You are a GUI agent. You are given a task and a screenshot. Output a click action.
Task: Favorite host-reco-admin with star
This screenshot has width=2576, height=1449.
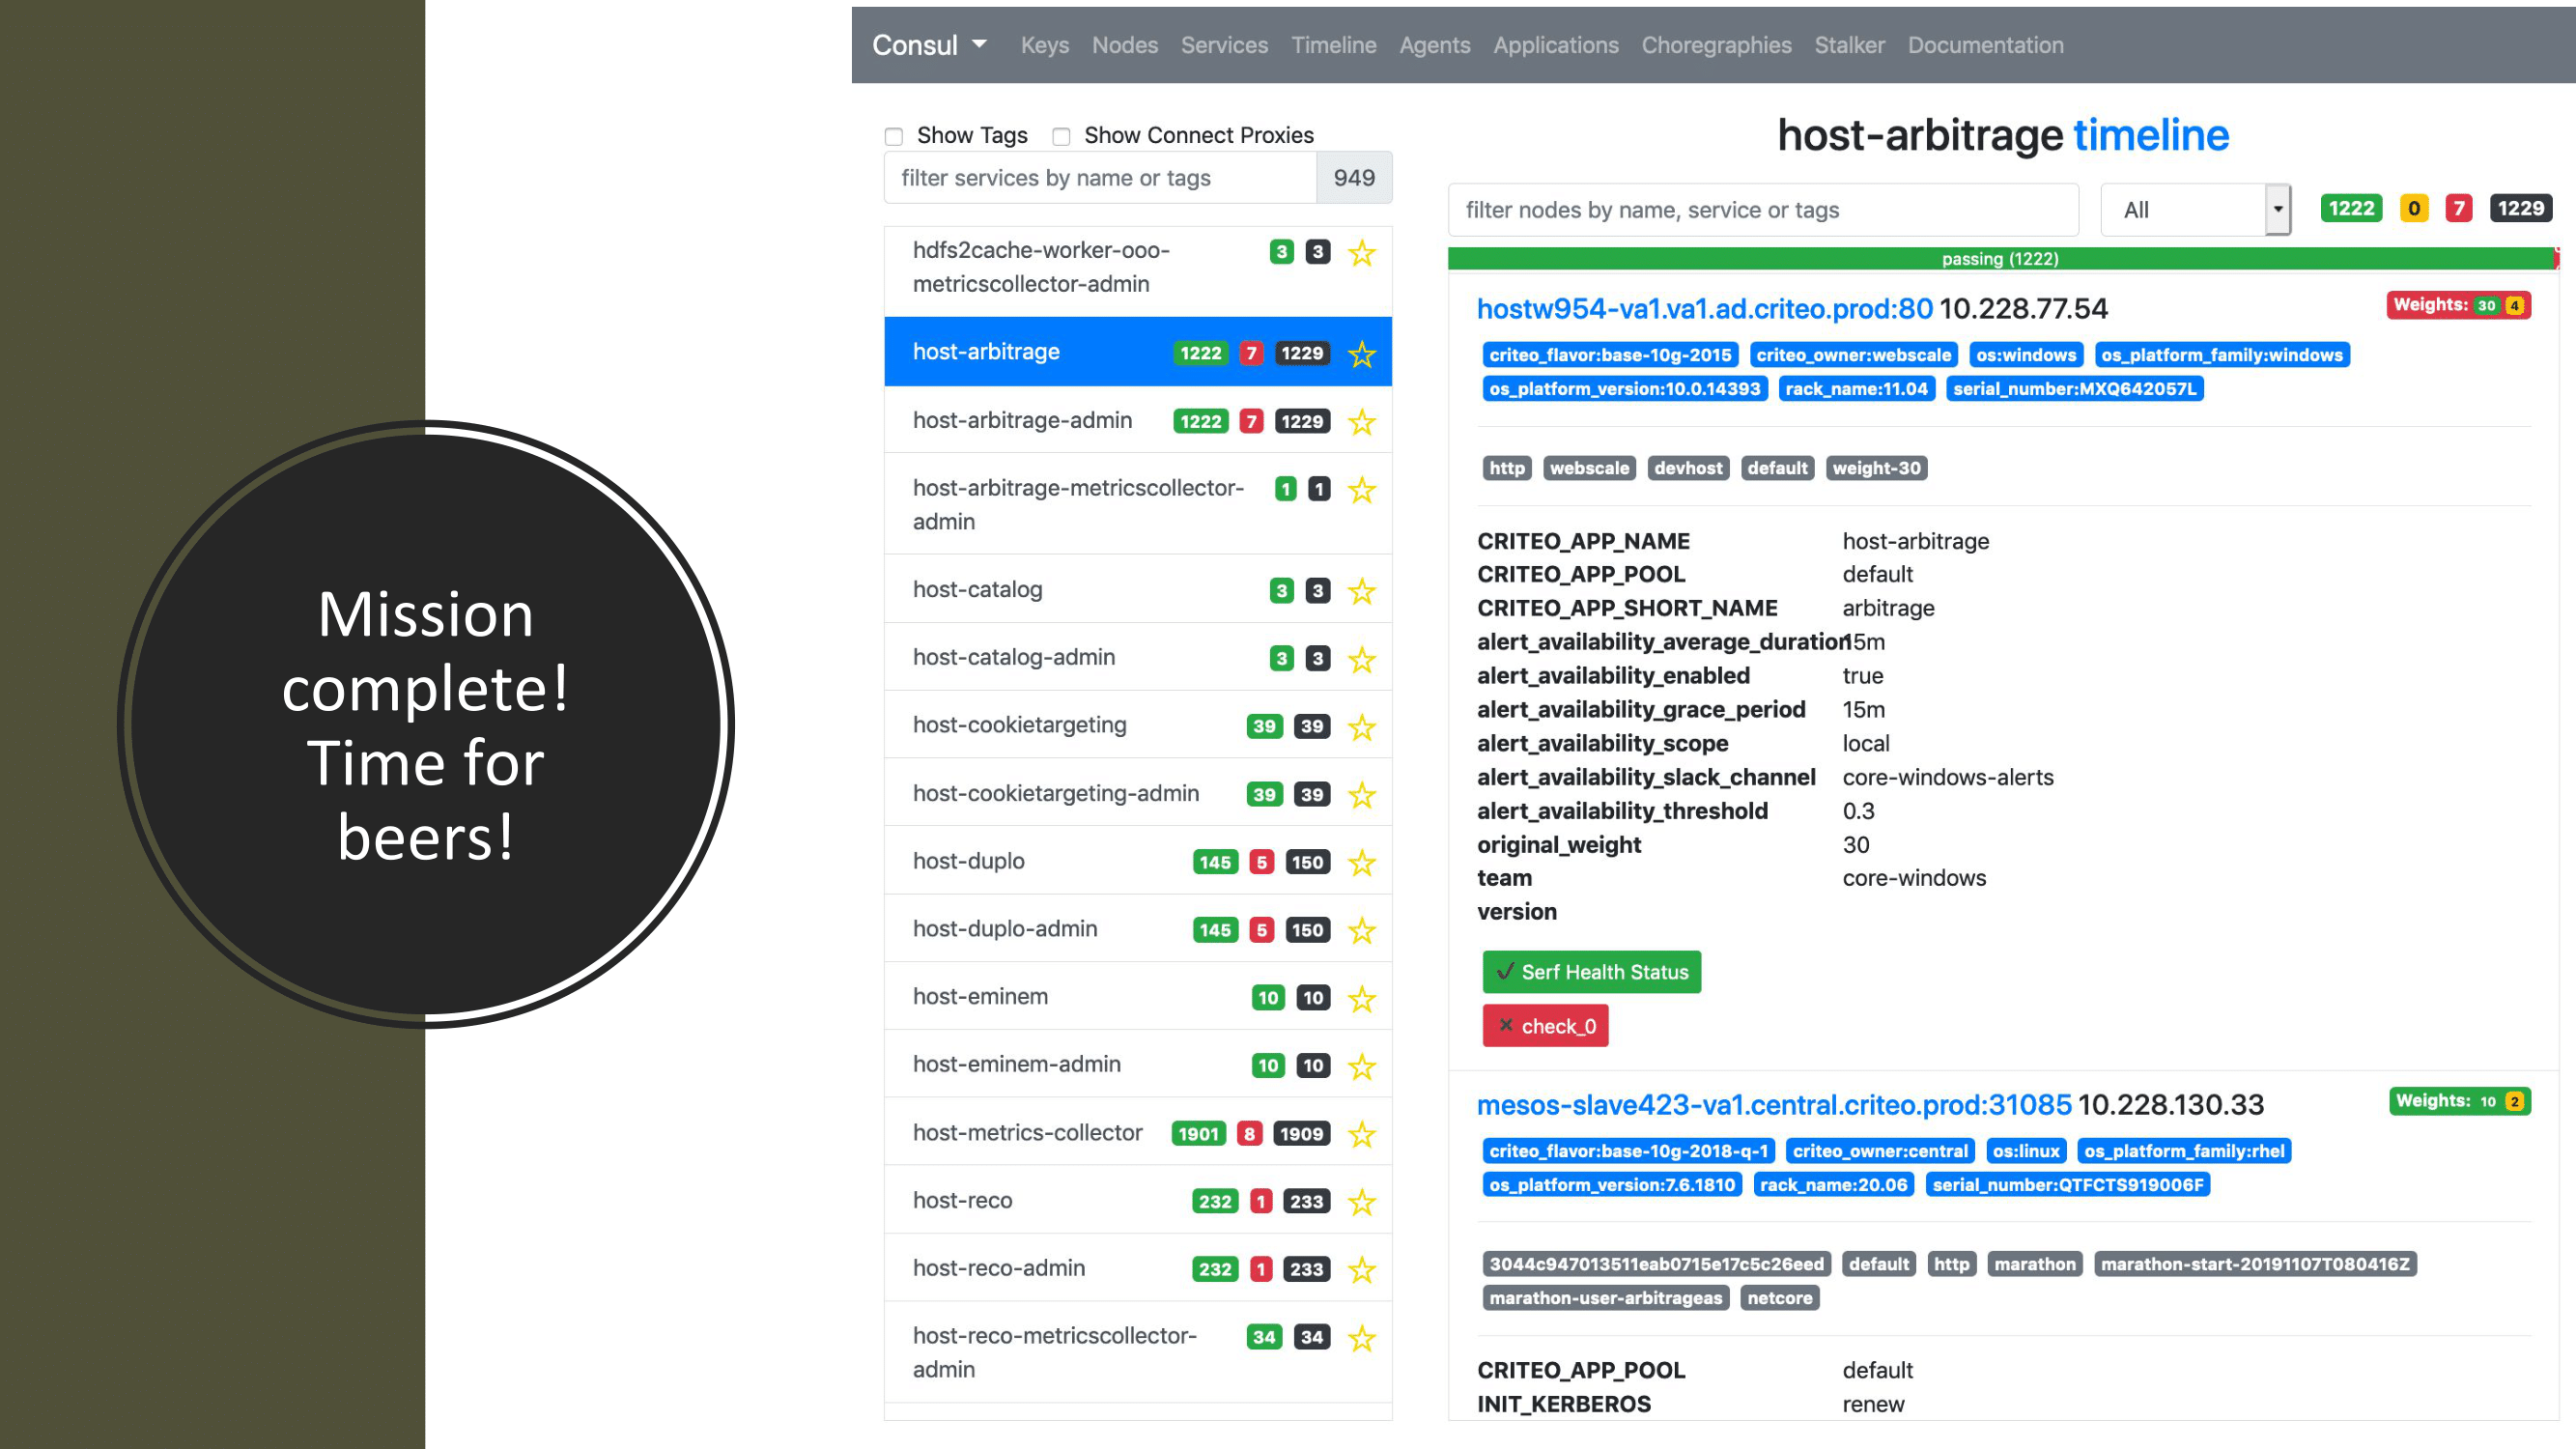point(1361,1269)
